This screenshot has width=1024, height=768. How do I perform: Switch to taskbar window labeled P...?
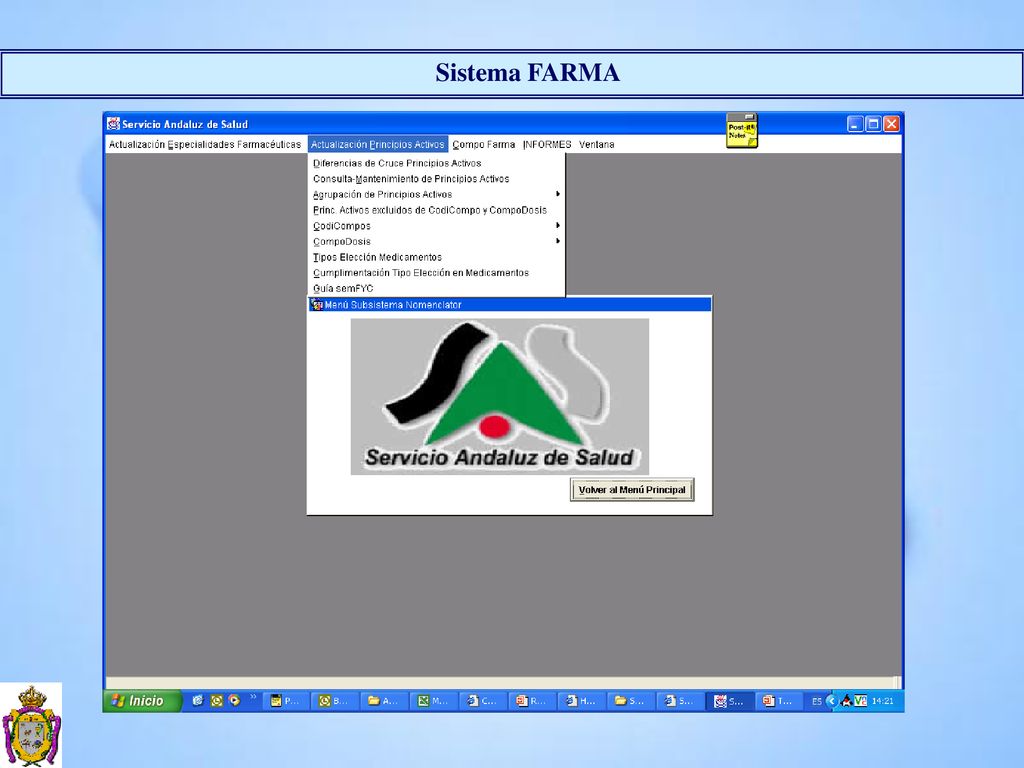coord(285,701)
